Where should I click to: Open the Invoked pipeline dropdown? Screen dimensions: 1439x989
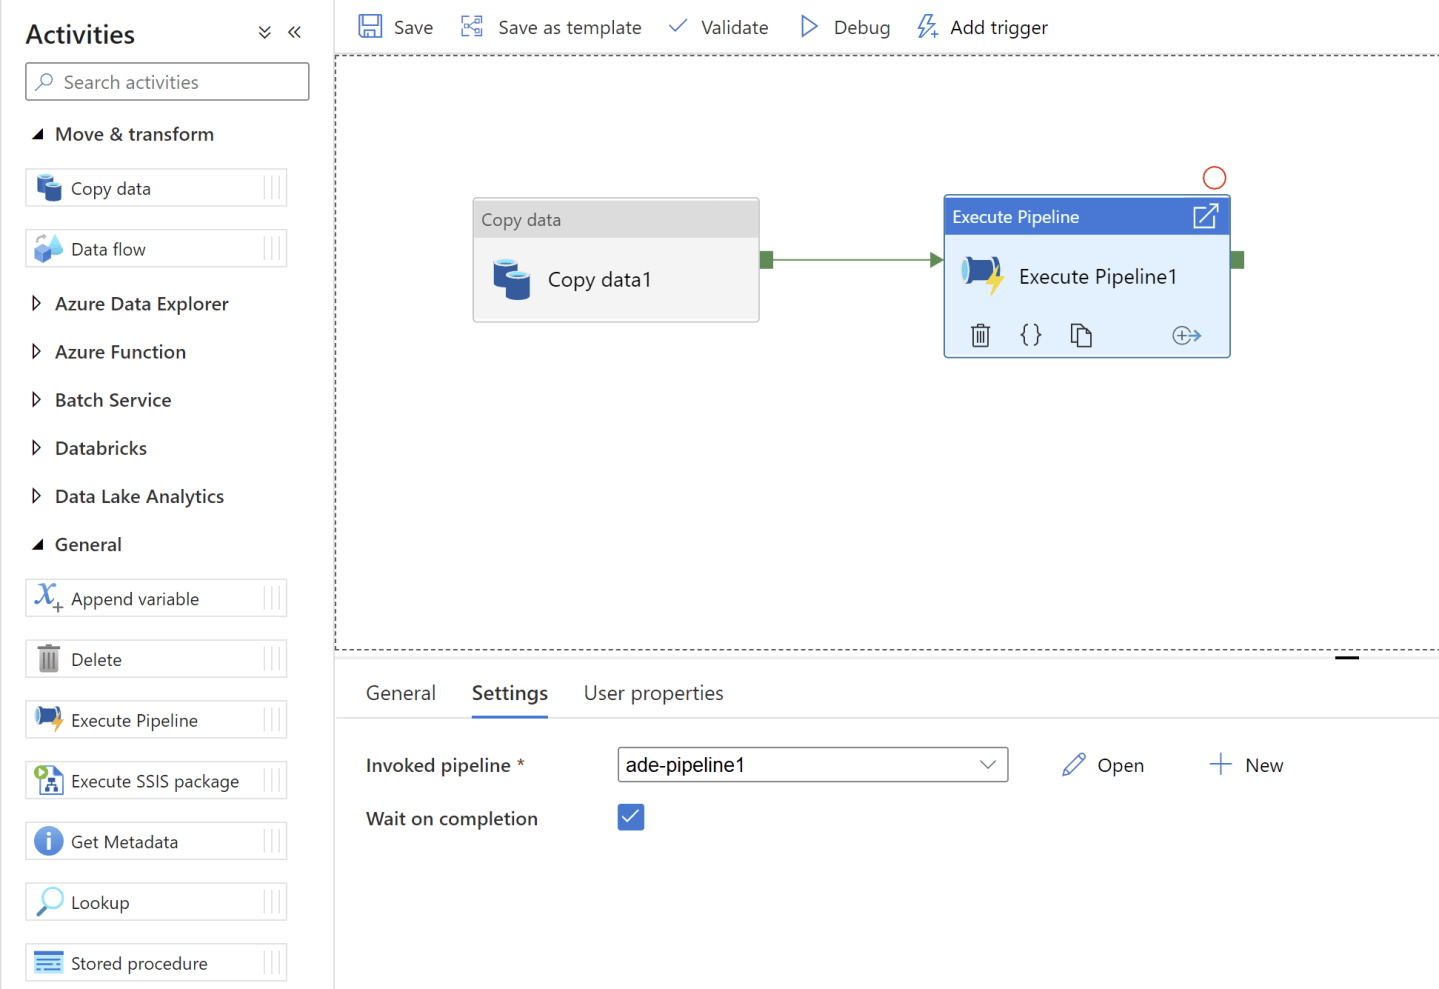click(x=813, y=765)
